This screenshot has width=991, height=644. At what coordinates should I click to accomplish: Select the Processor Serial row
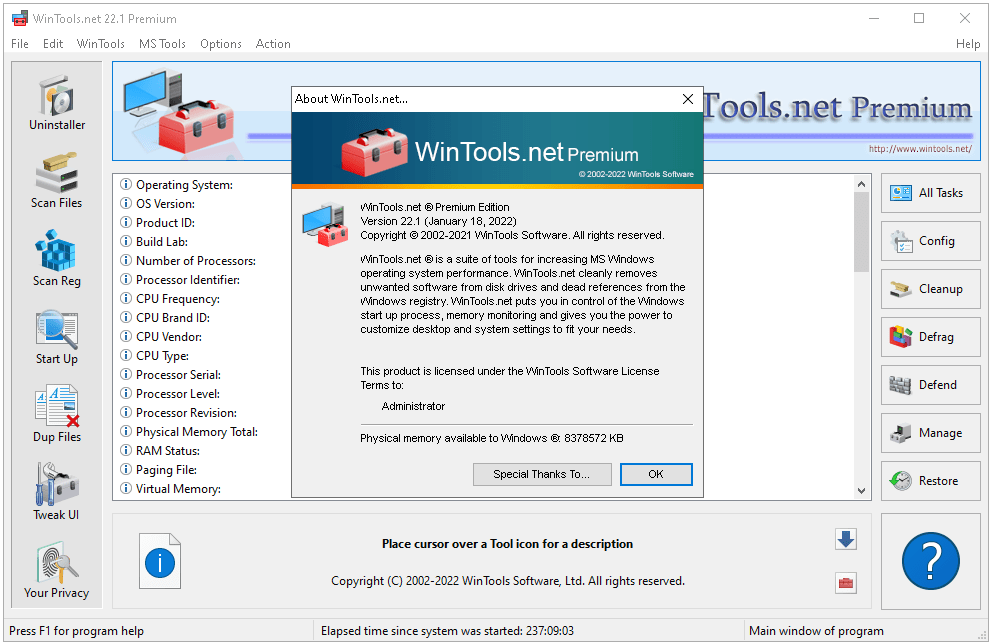(171, 374)
